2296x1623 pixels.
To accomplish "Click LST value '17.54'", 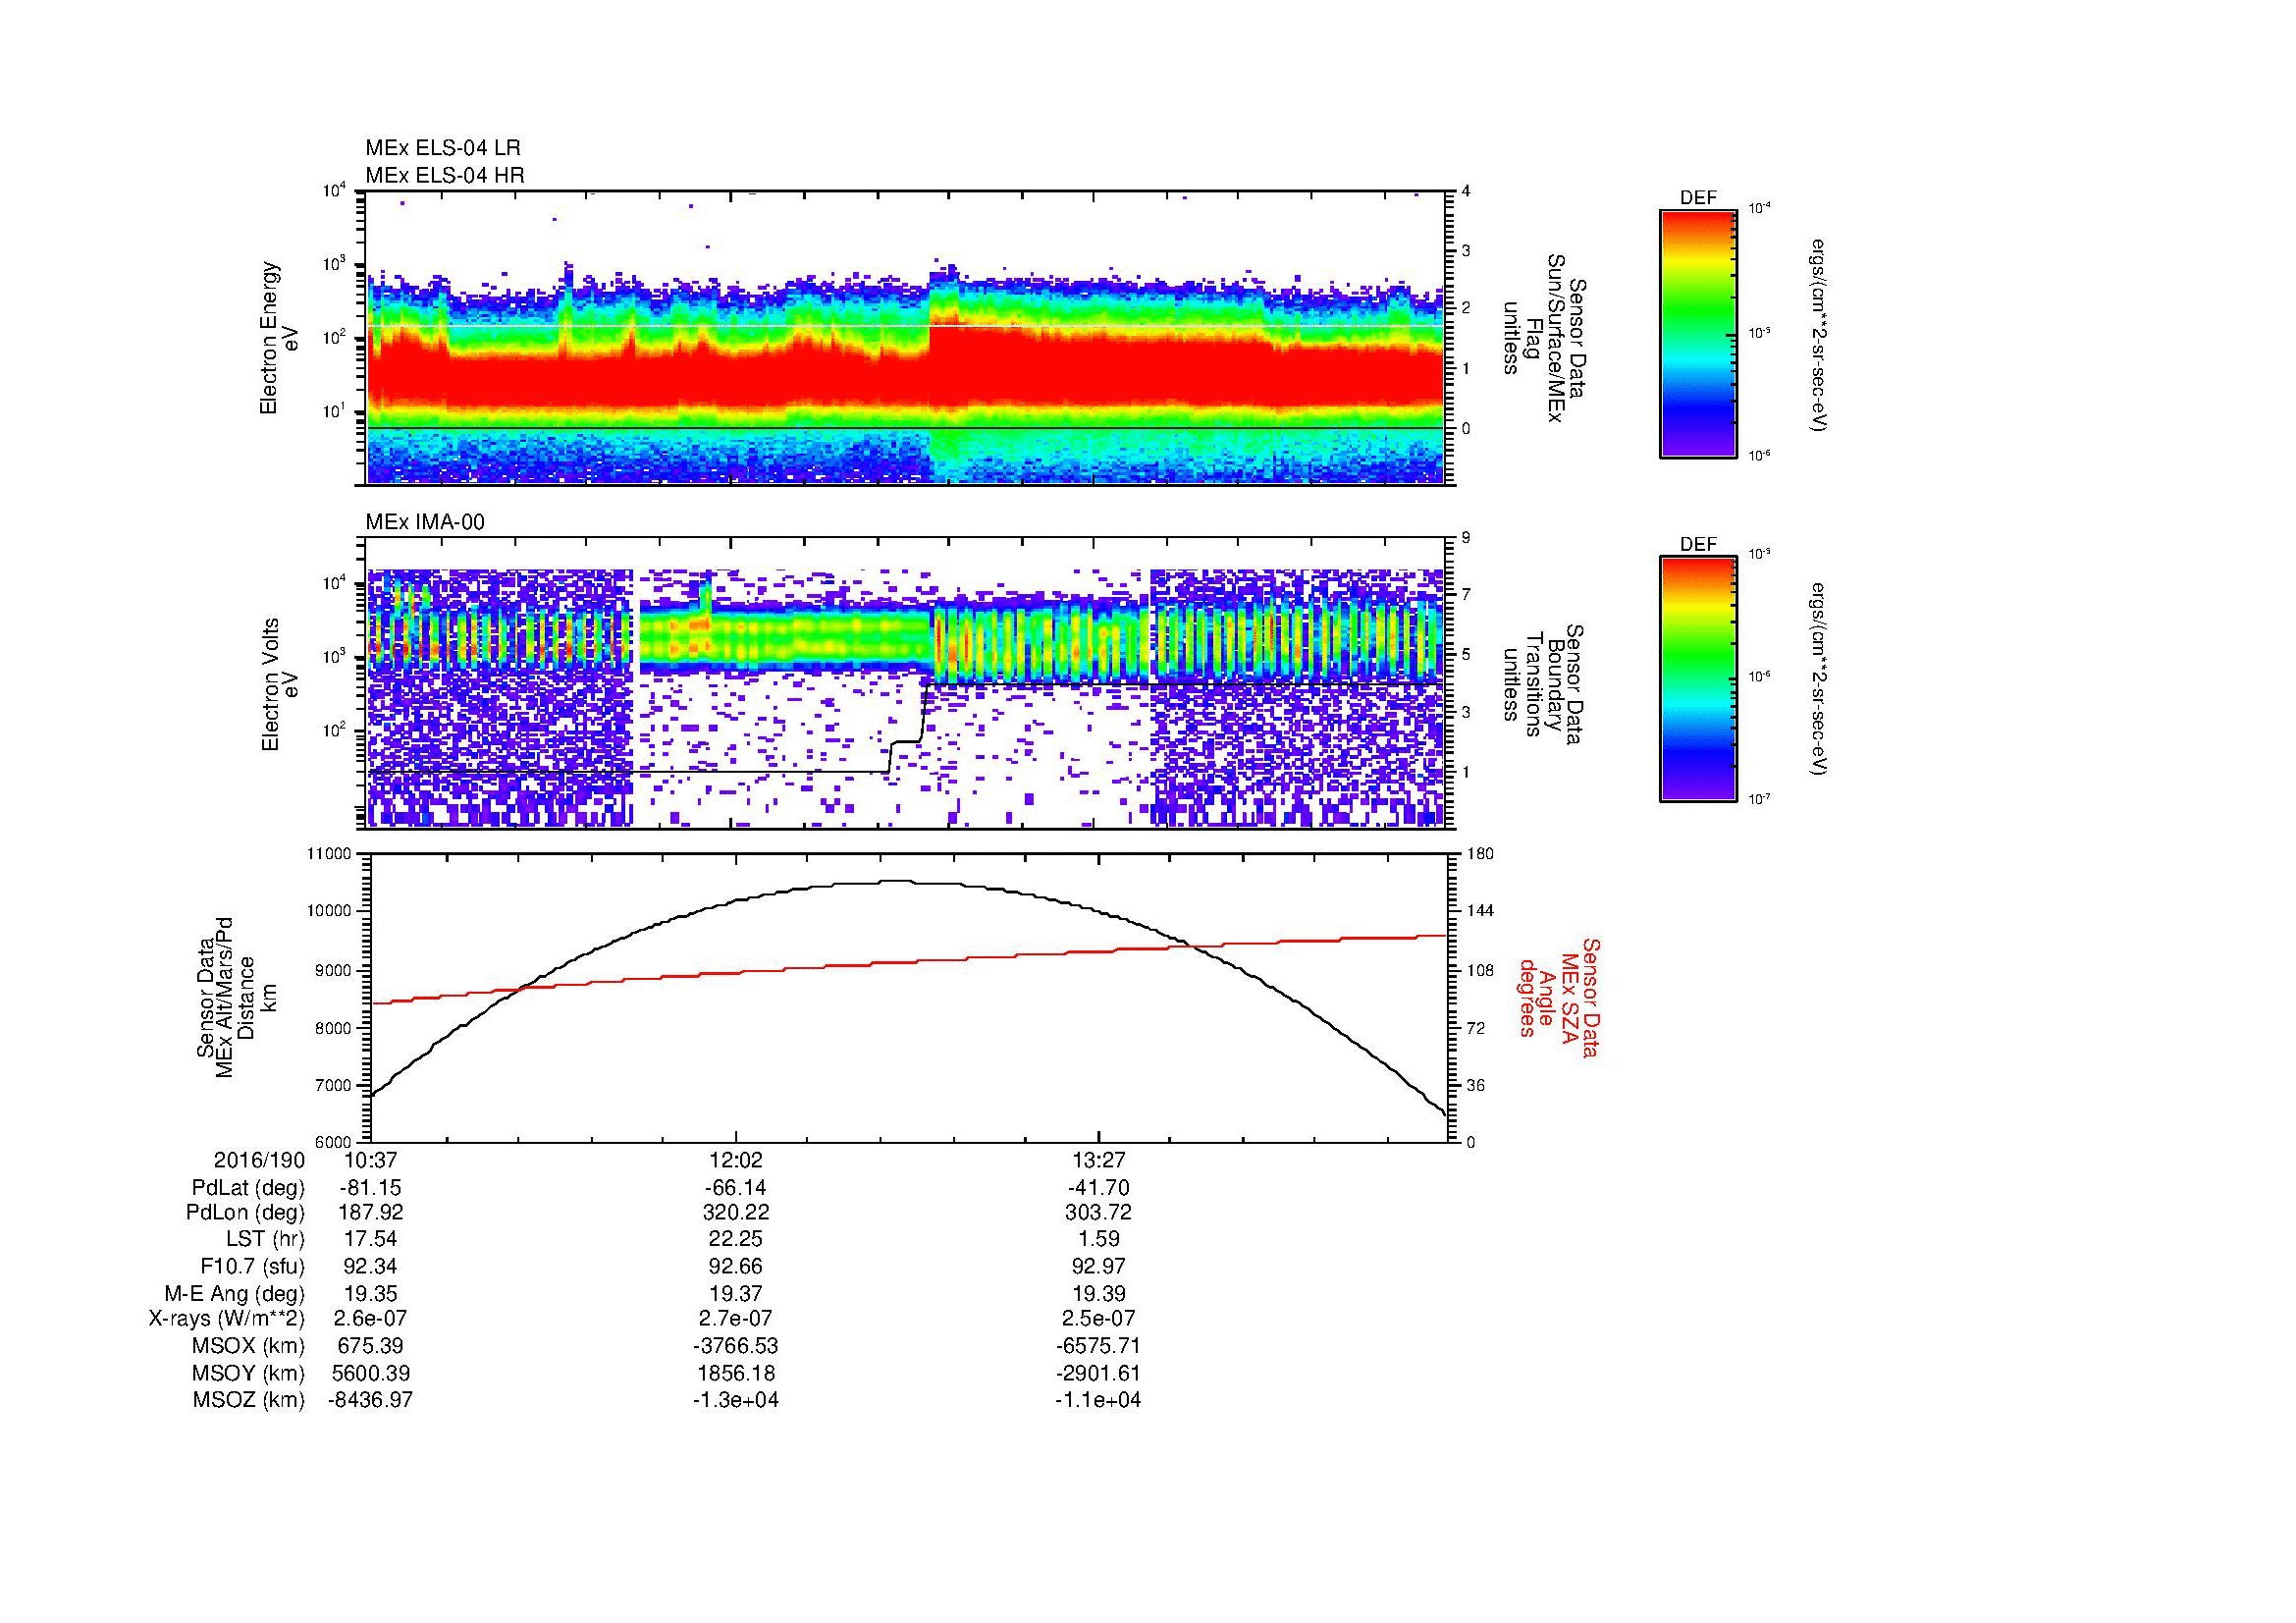I will coord(371,1239).
